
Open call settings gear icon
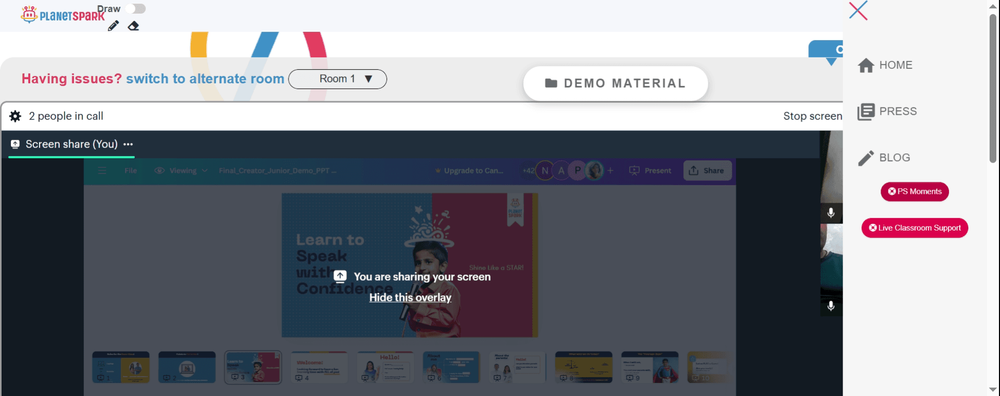point(15,116)
